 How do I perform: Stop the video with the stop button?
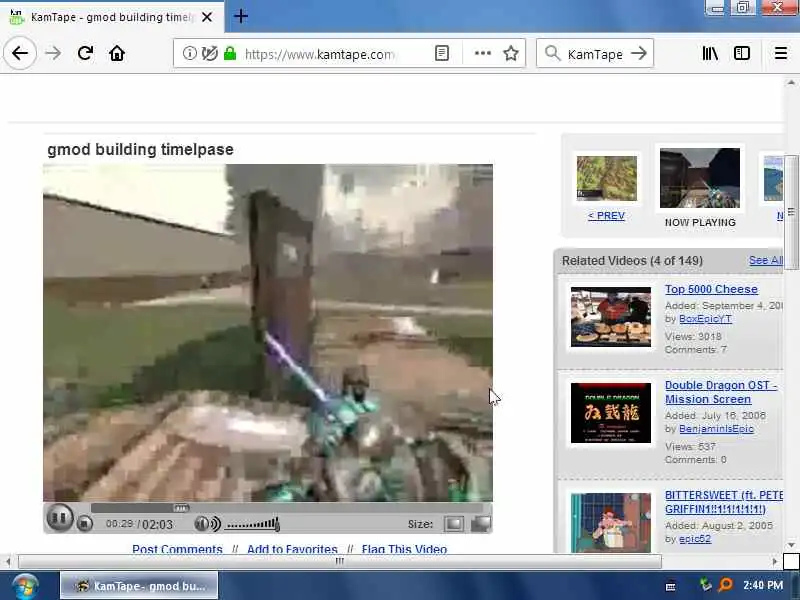pyautogui.click(x=85, y=523)
